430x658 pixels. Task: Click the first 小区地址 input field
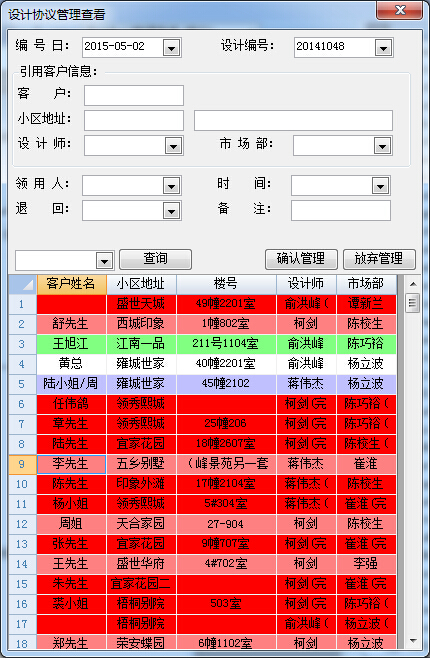[x=134, y=120]
